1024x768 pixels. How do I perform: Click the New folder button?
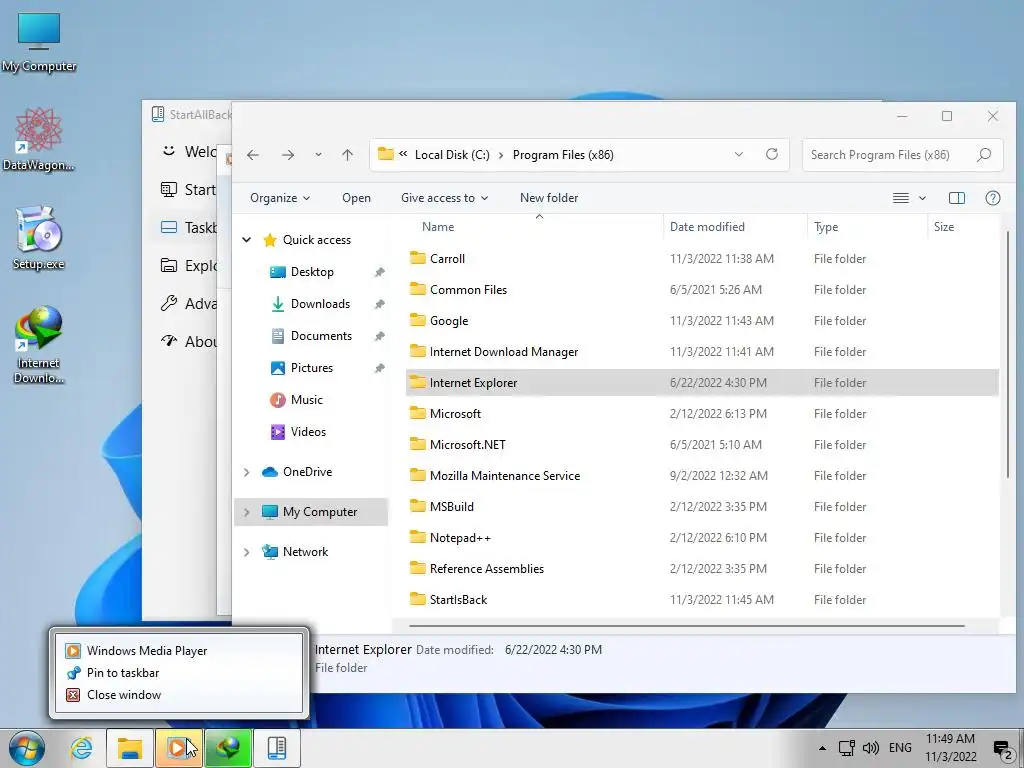pyautogui.click(x=549, y=198)
